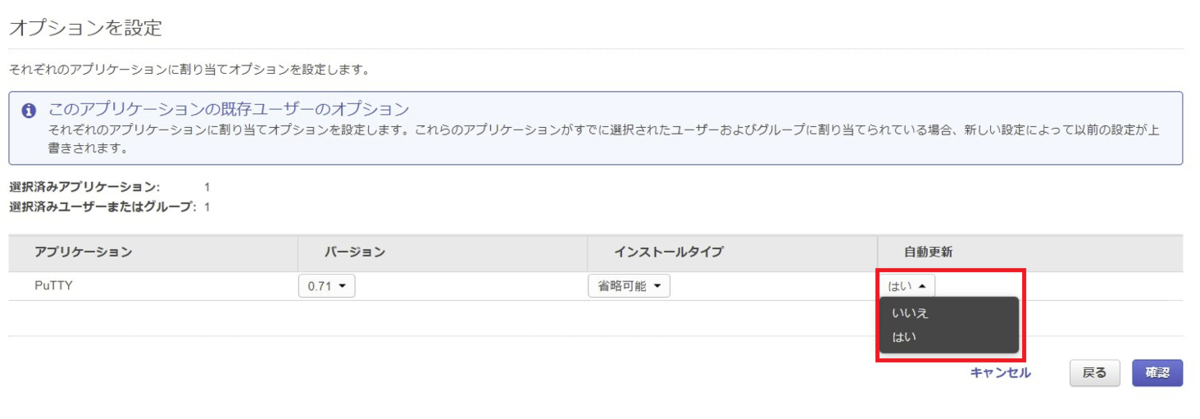Click the 自動更新 column header

tap(928, 252)
